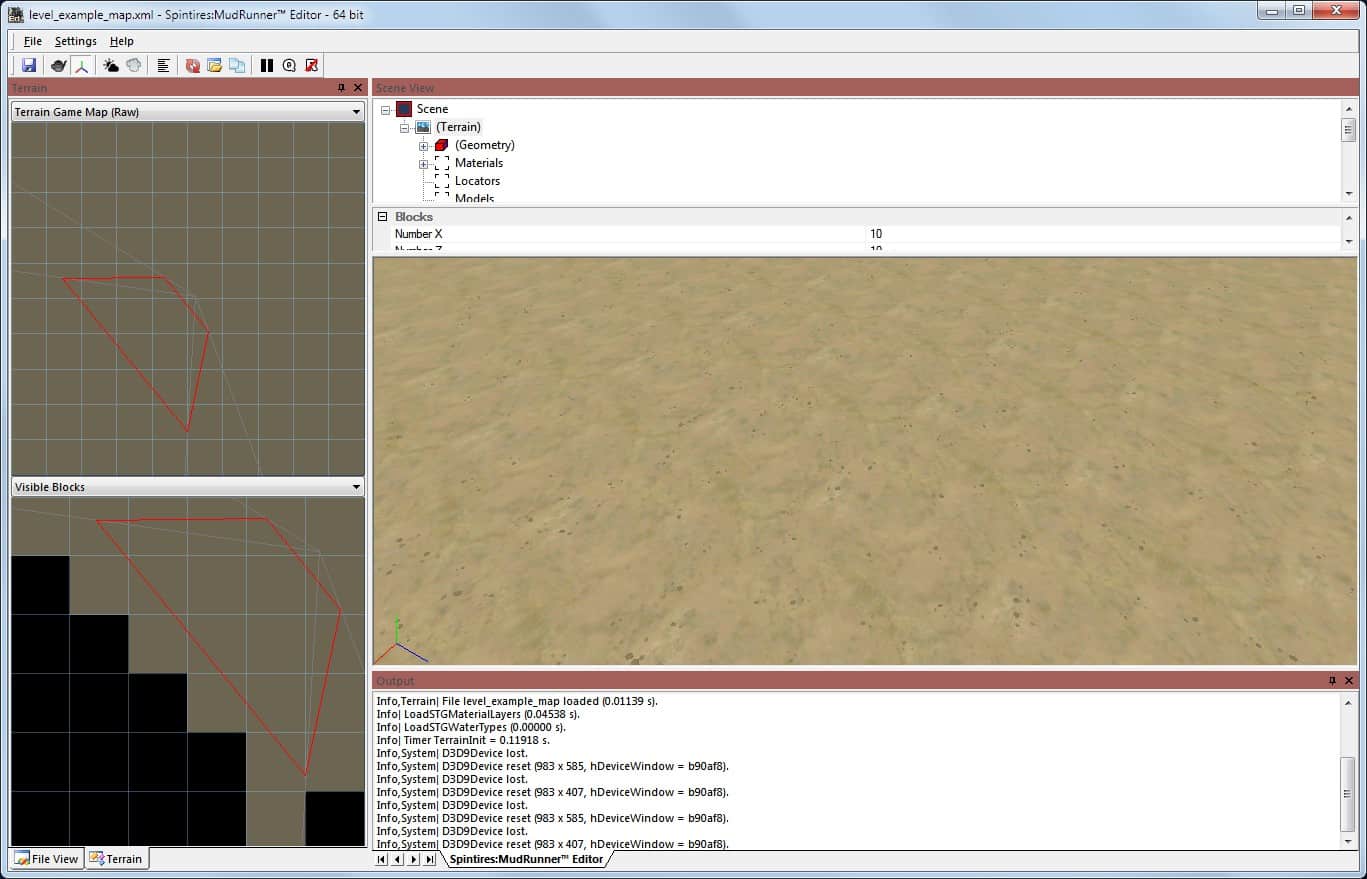Open the Visible Blocks dropdown
Screen dimensions: 1367x879
(x=356, y=487)
